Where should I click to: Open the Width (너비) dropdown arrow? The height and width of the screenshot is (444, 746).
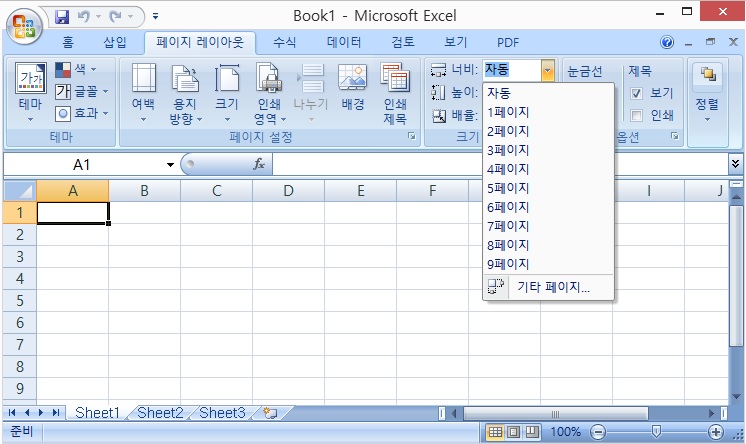[548, 70]
